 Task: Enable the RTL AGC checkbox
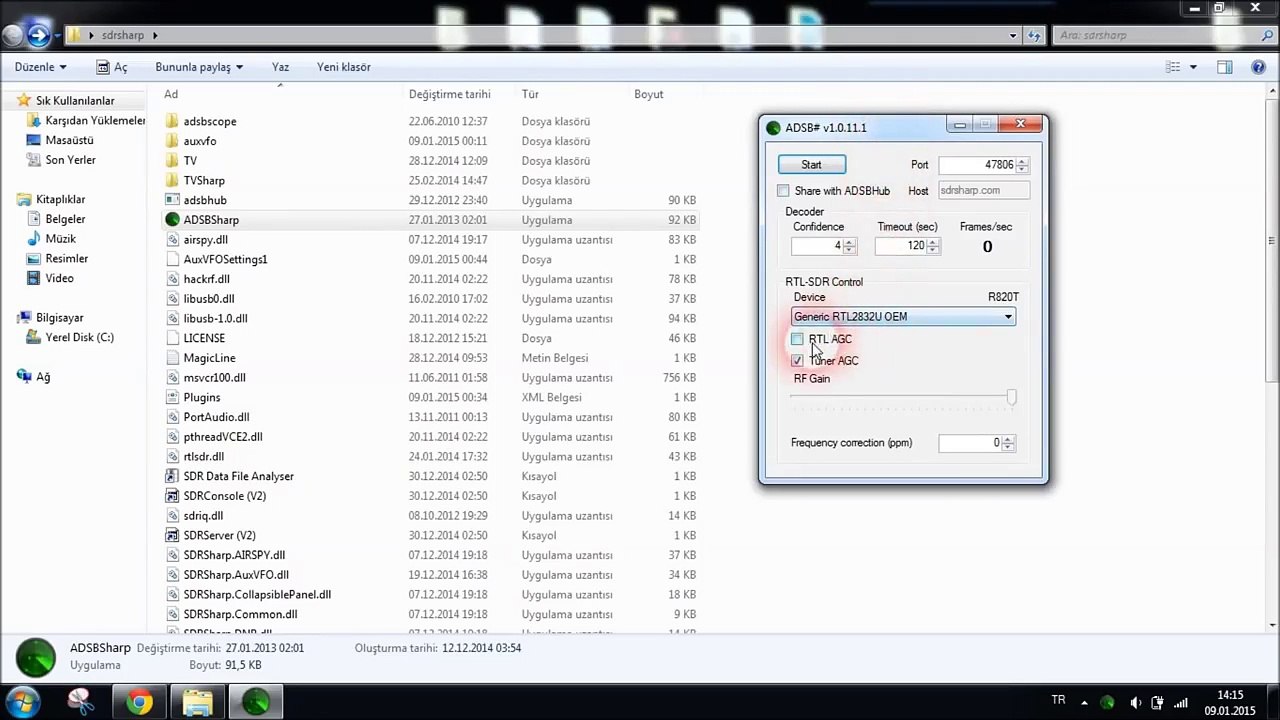797,339
